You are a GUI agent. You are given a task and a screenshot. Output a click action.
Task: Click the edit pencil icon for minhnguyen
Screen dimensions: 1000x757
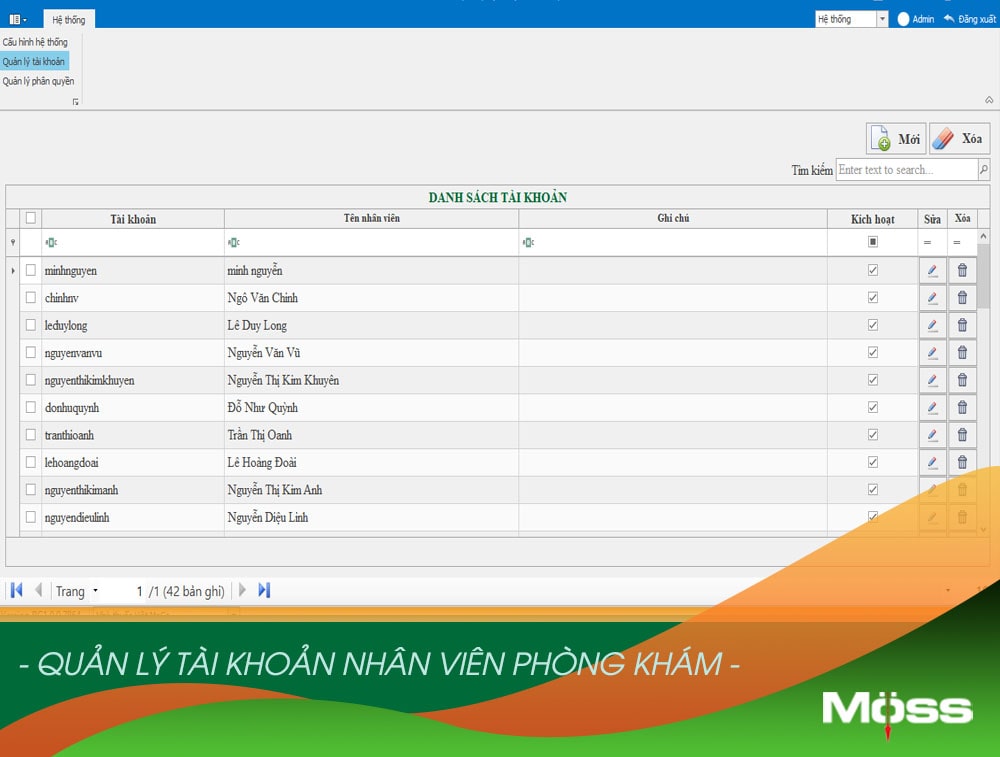pyautogui.click(x=932, y=270)
